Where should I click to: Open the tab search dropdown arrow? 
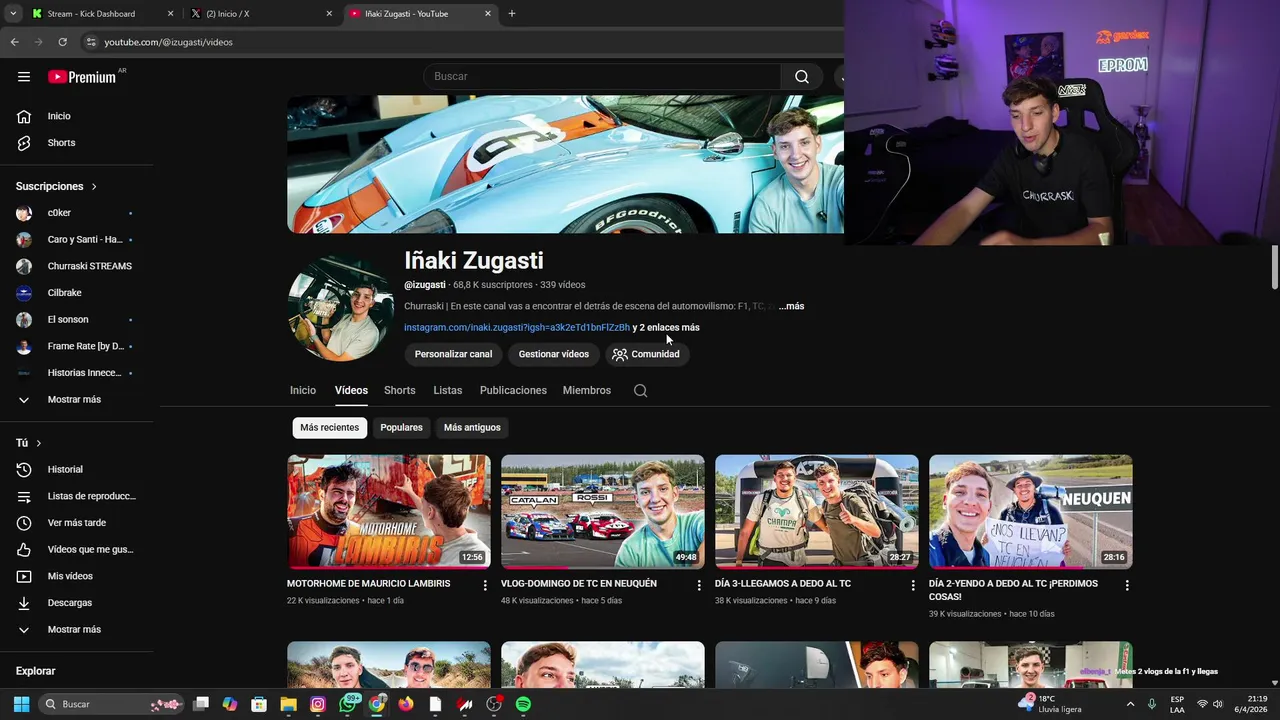pos(13,14)
